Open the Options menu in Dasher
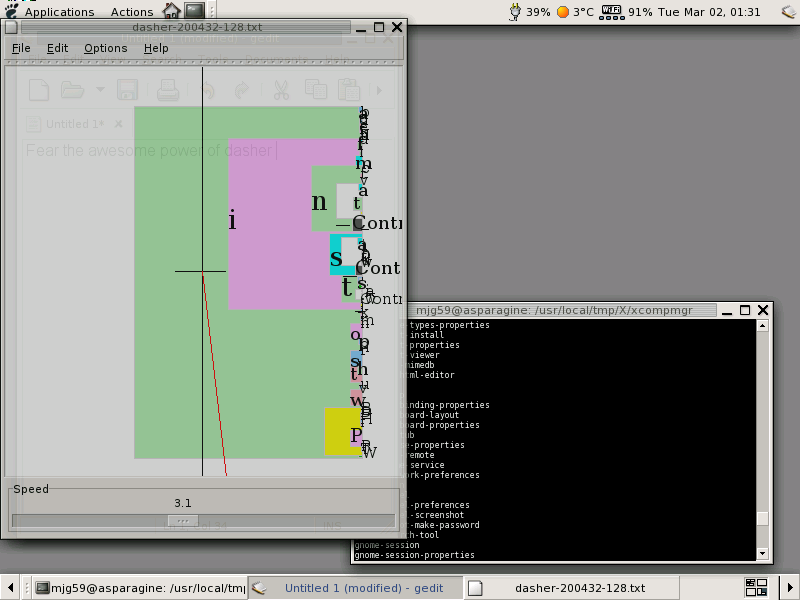The image size is (800, 600). click(x=106, y=48)
